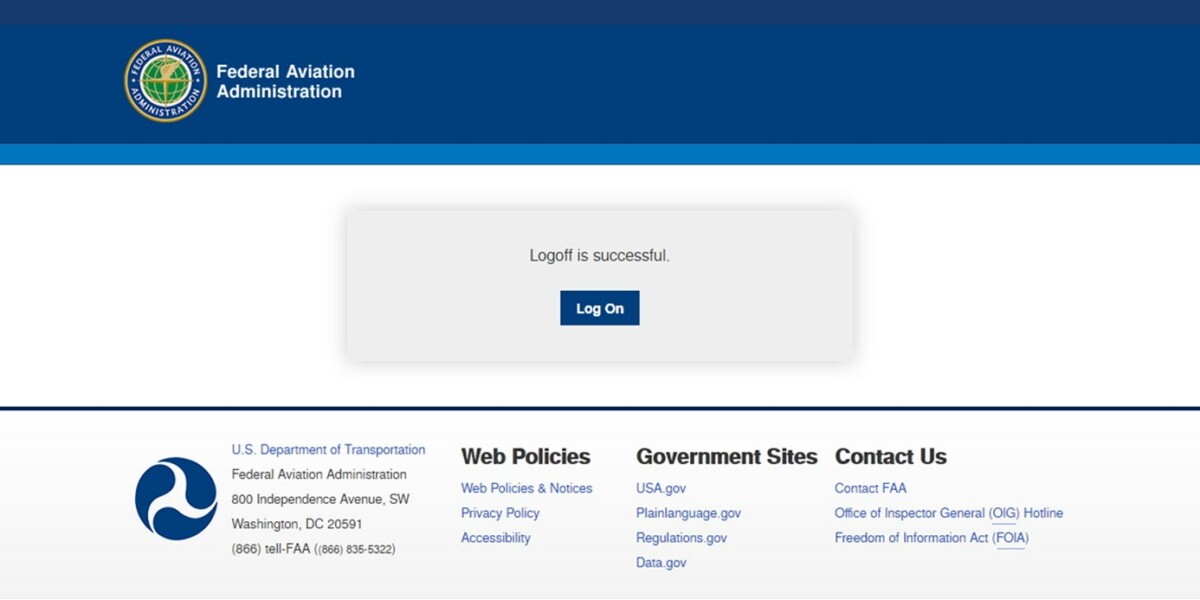1200x600 pixels.
Task: Open the U.S. Department of Transportation link
Action: click(328, 449)
